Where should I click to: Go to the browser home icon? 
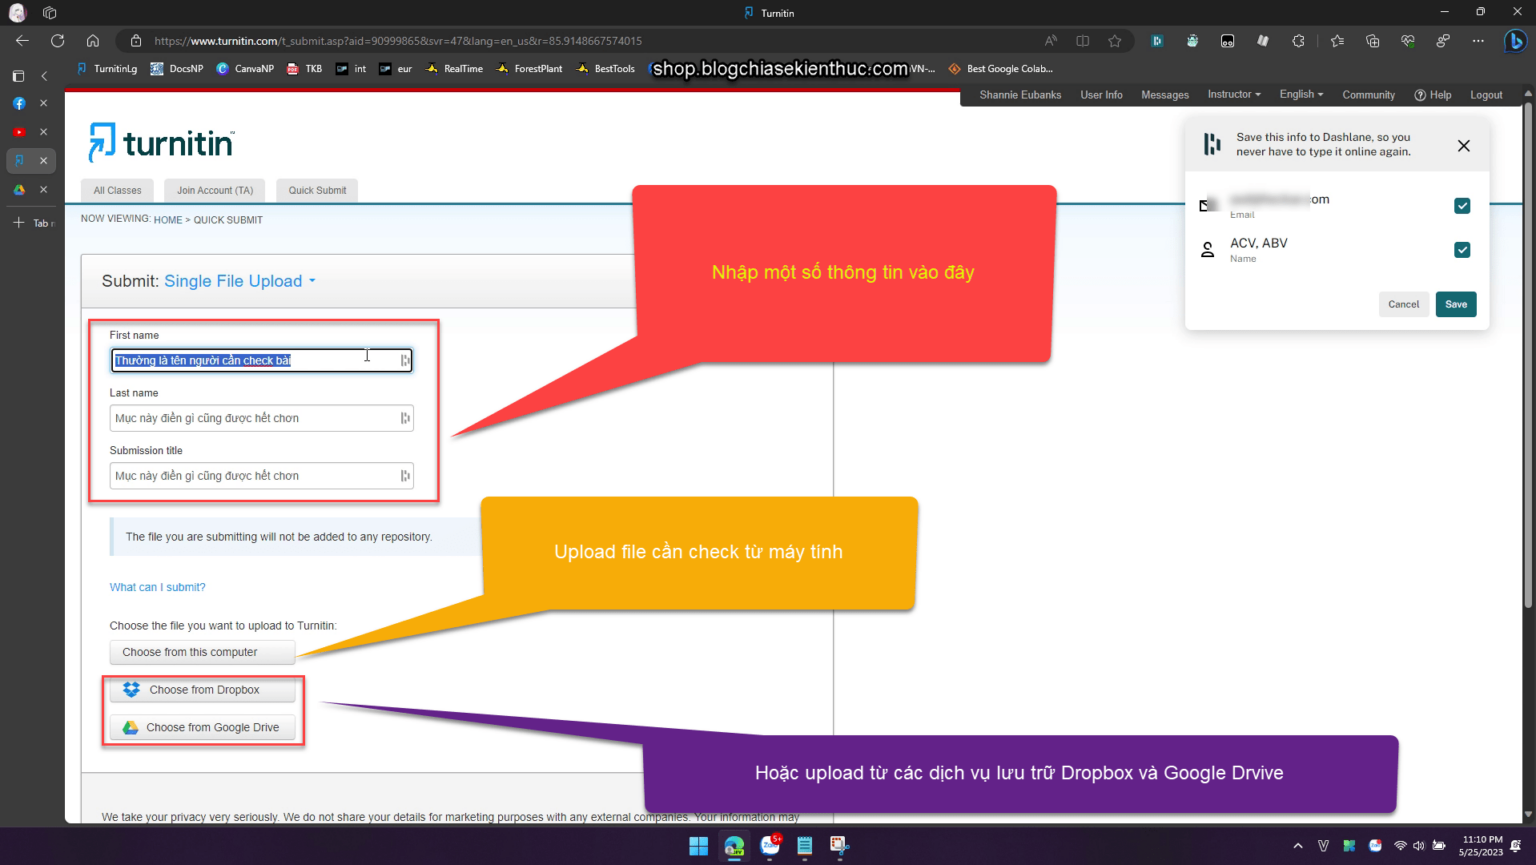pyautogui.click(x=93, y=41)
